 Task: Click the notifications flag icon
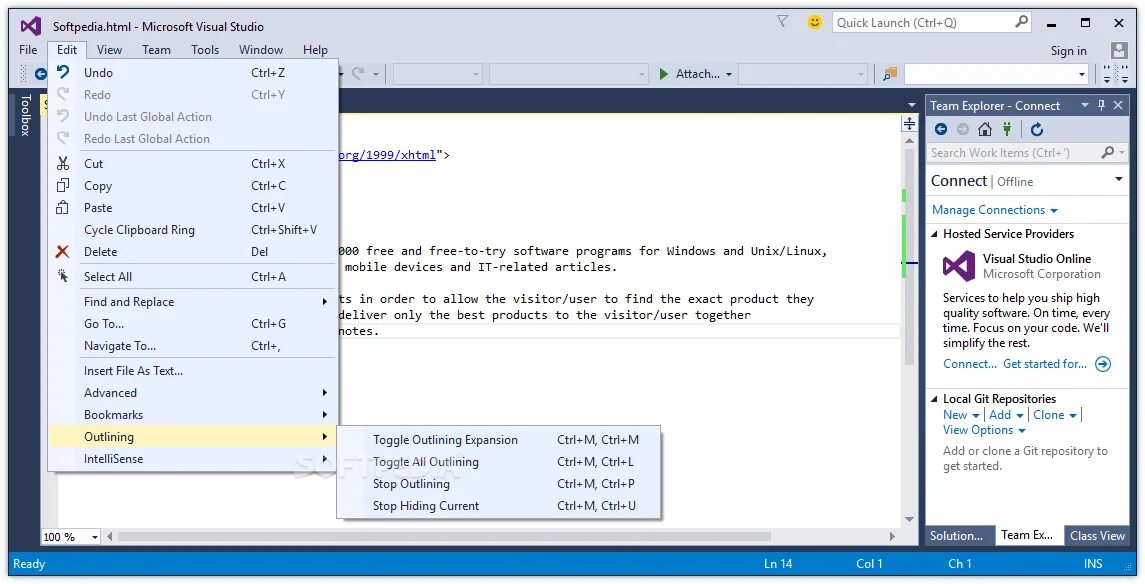(782, 22)
